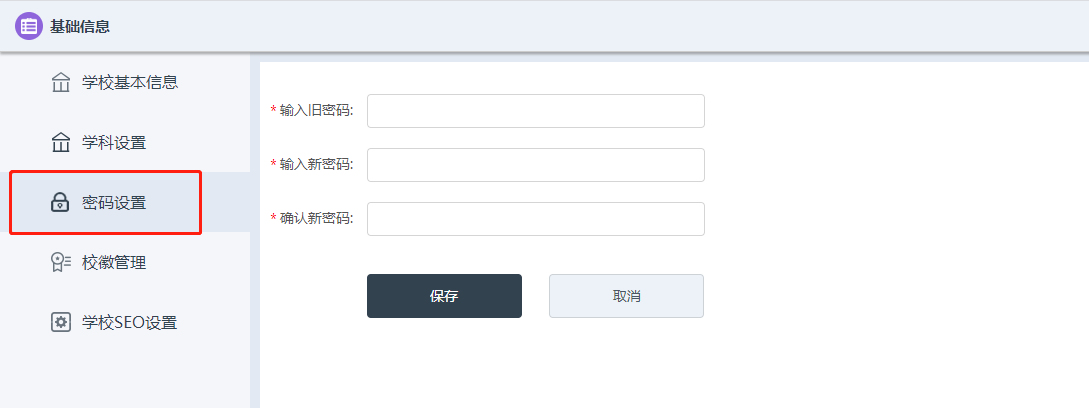The height and width of the screenshot is (408, 1089).
Task: Click the lock icon for 密码设置
Action: [x=61, y=203]
